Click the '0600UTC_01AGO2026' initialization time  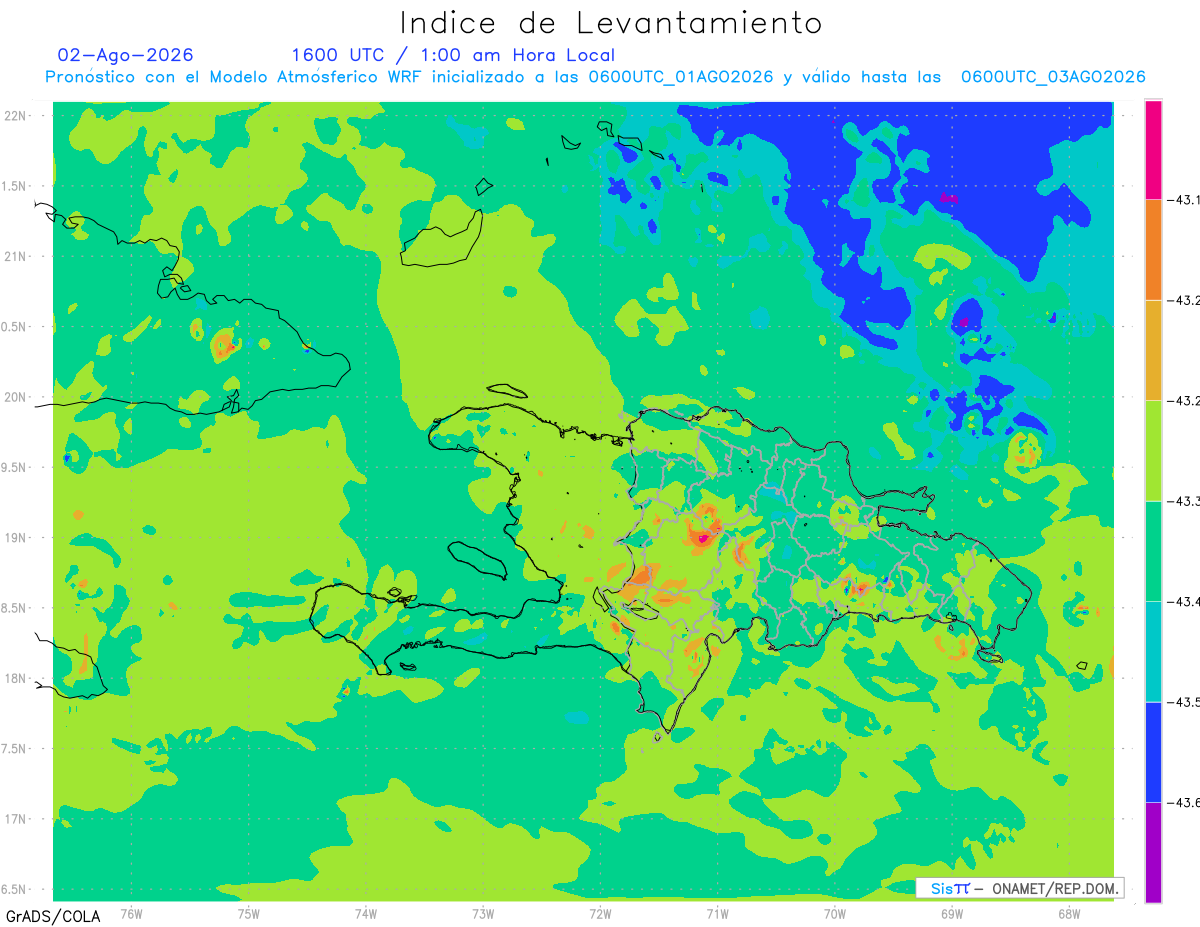(x=681, y=77)
